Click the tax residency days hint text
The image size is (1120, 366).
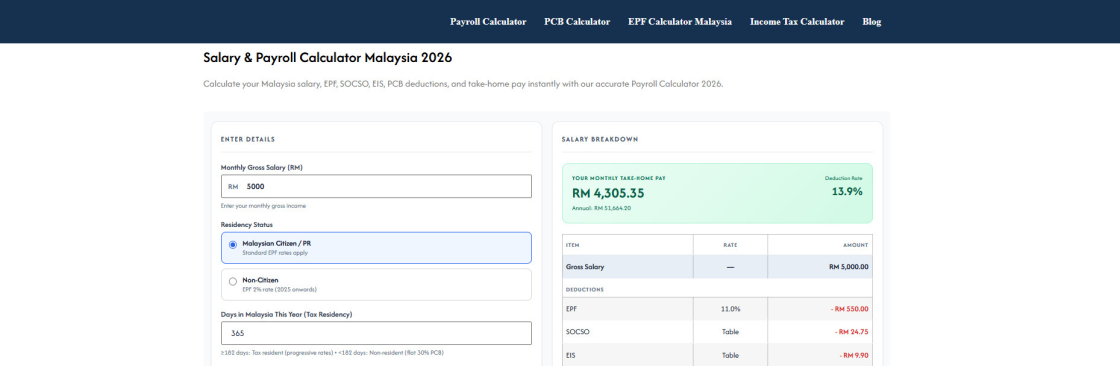point(333,352)
